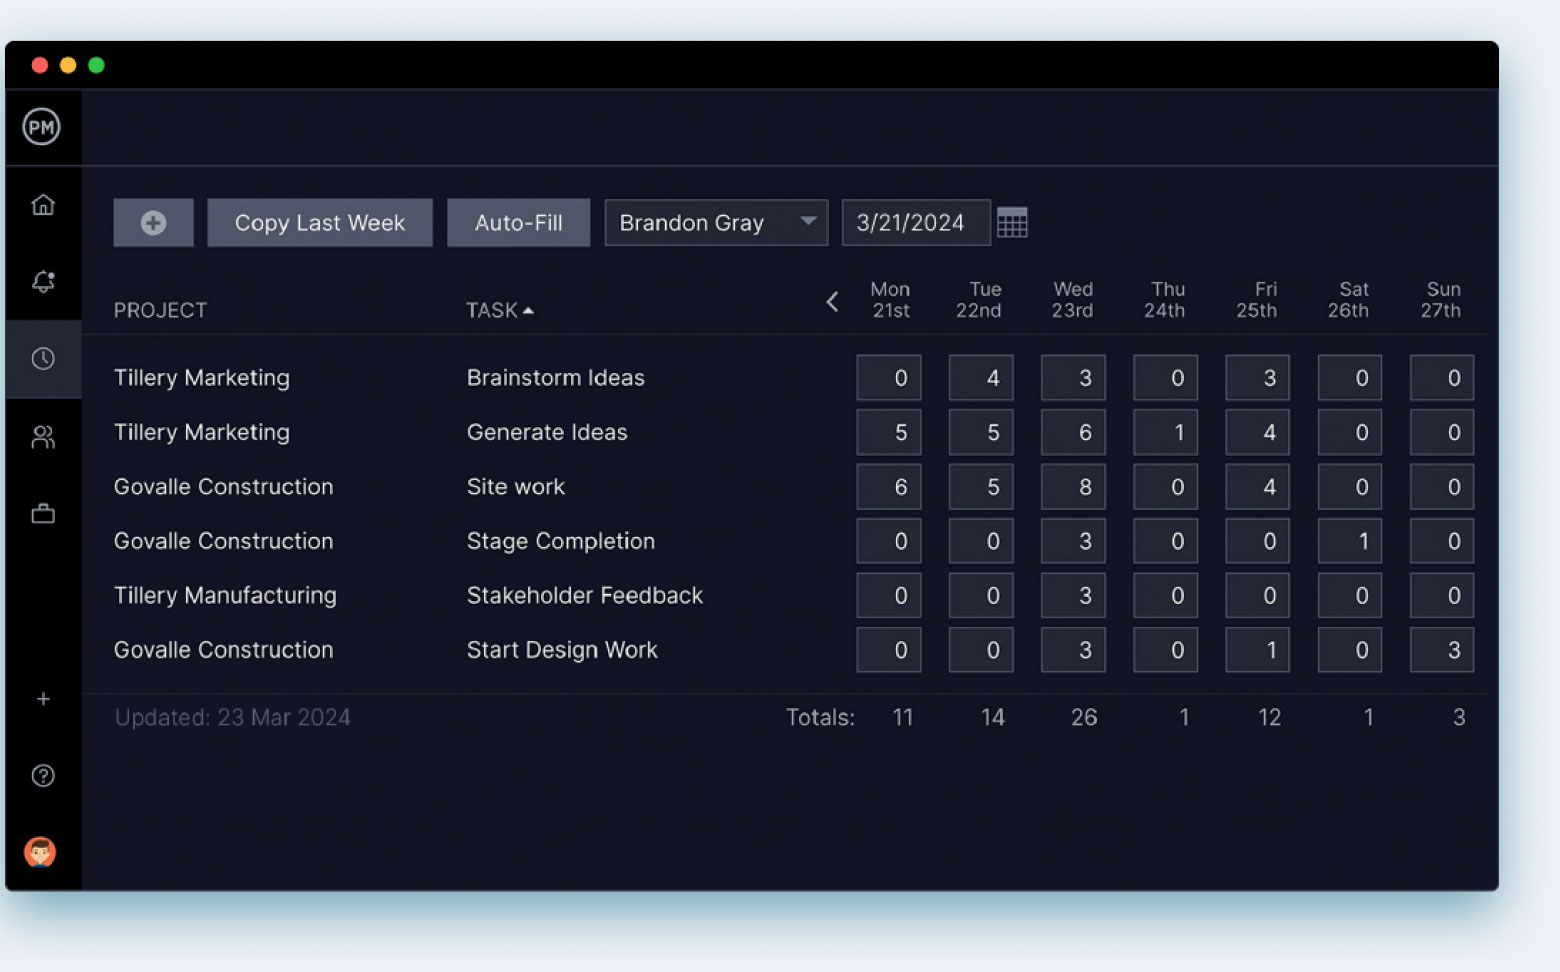The width and height of the screenshot is (1560, 972).
Task: Click the user avatar at sidebar bottom
Action: point(43,852)
